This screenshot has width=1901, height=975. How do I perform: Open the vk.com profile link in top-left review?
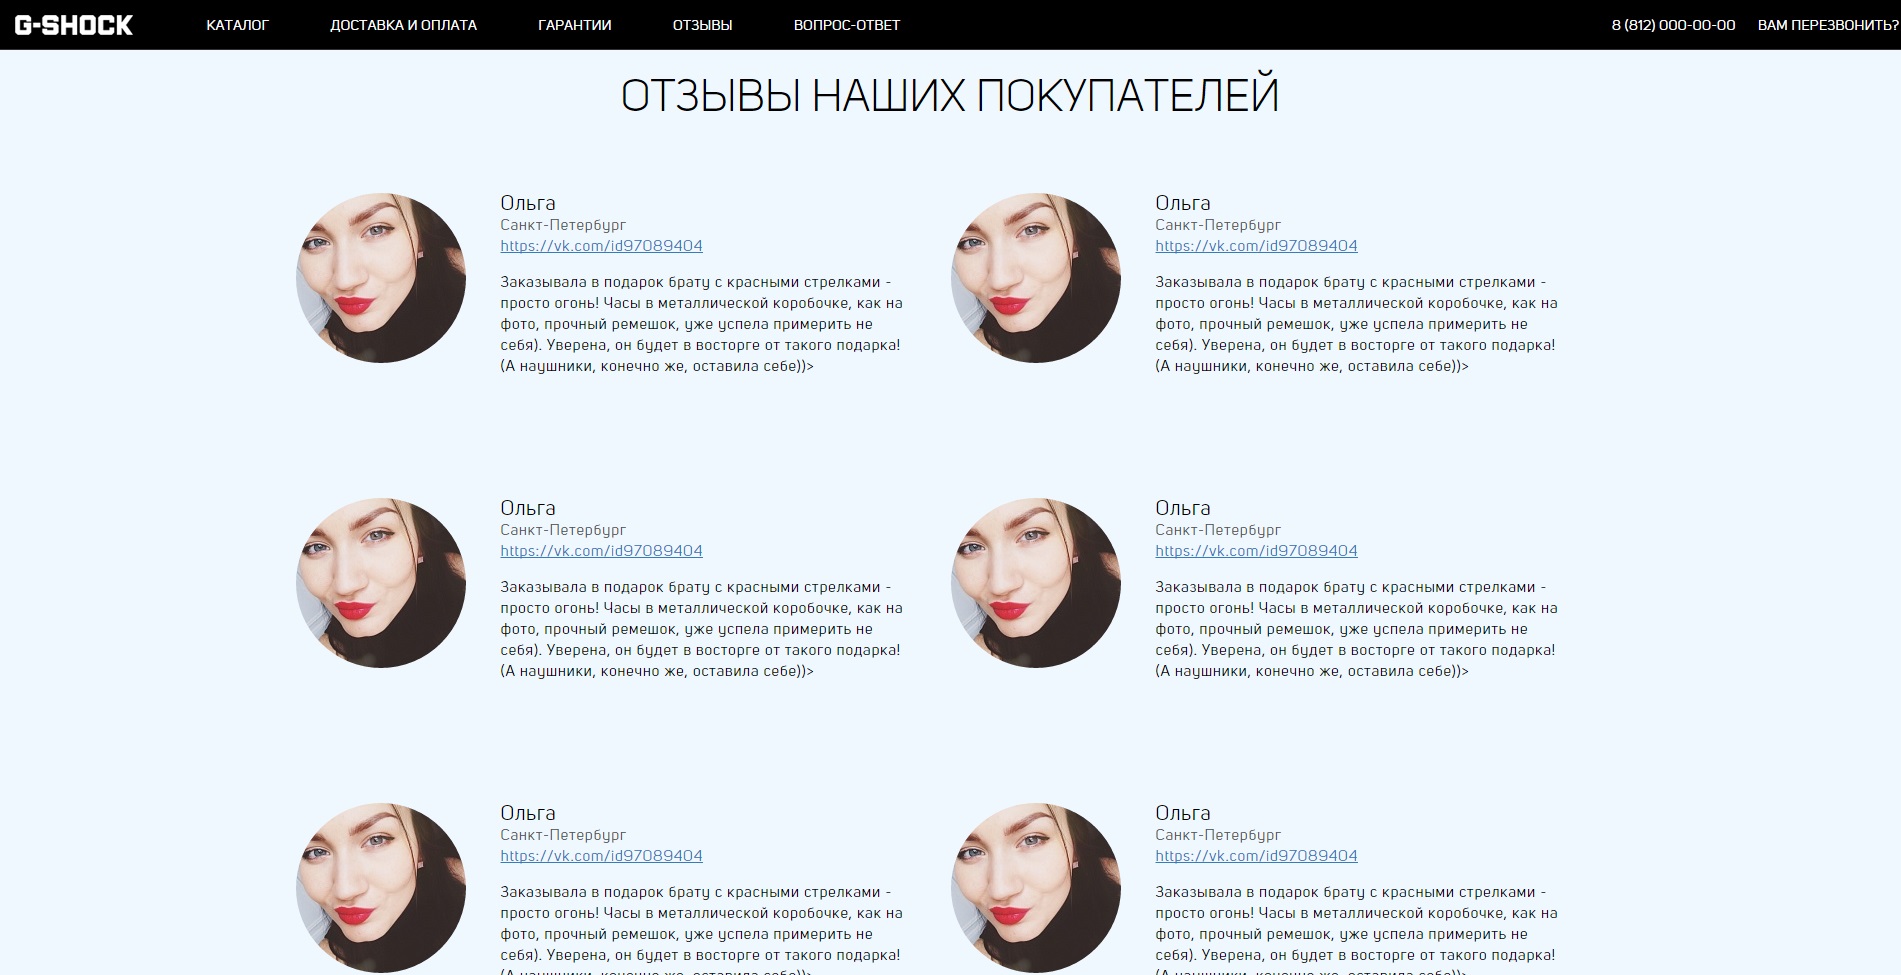[x=601, y=246]
